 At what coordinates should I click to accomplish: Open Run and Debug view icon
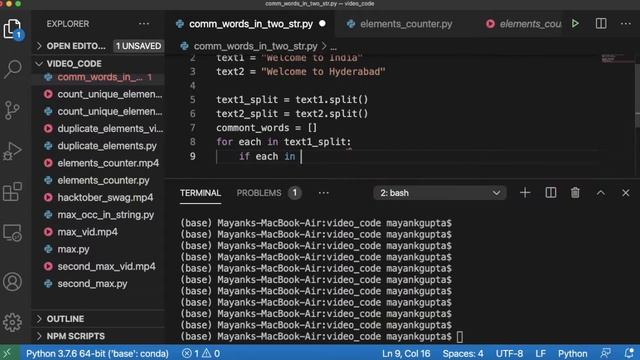point(12,151)
